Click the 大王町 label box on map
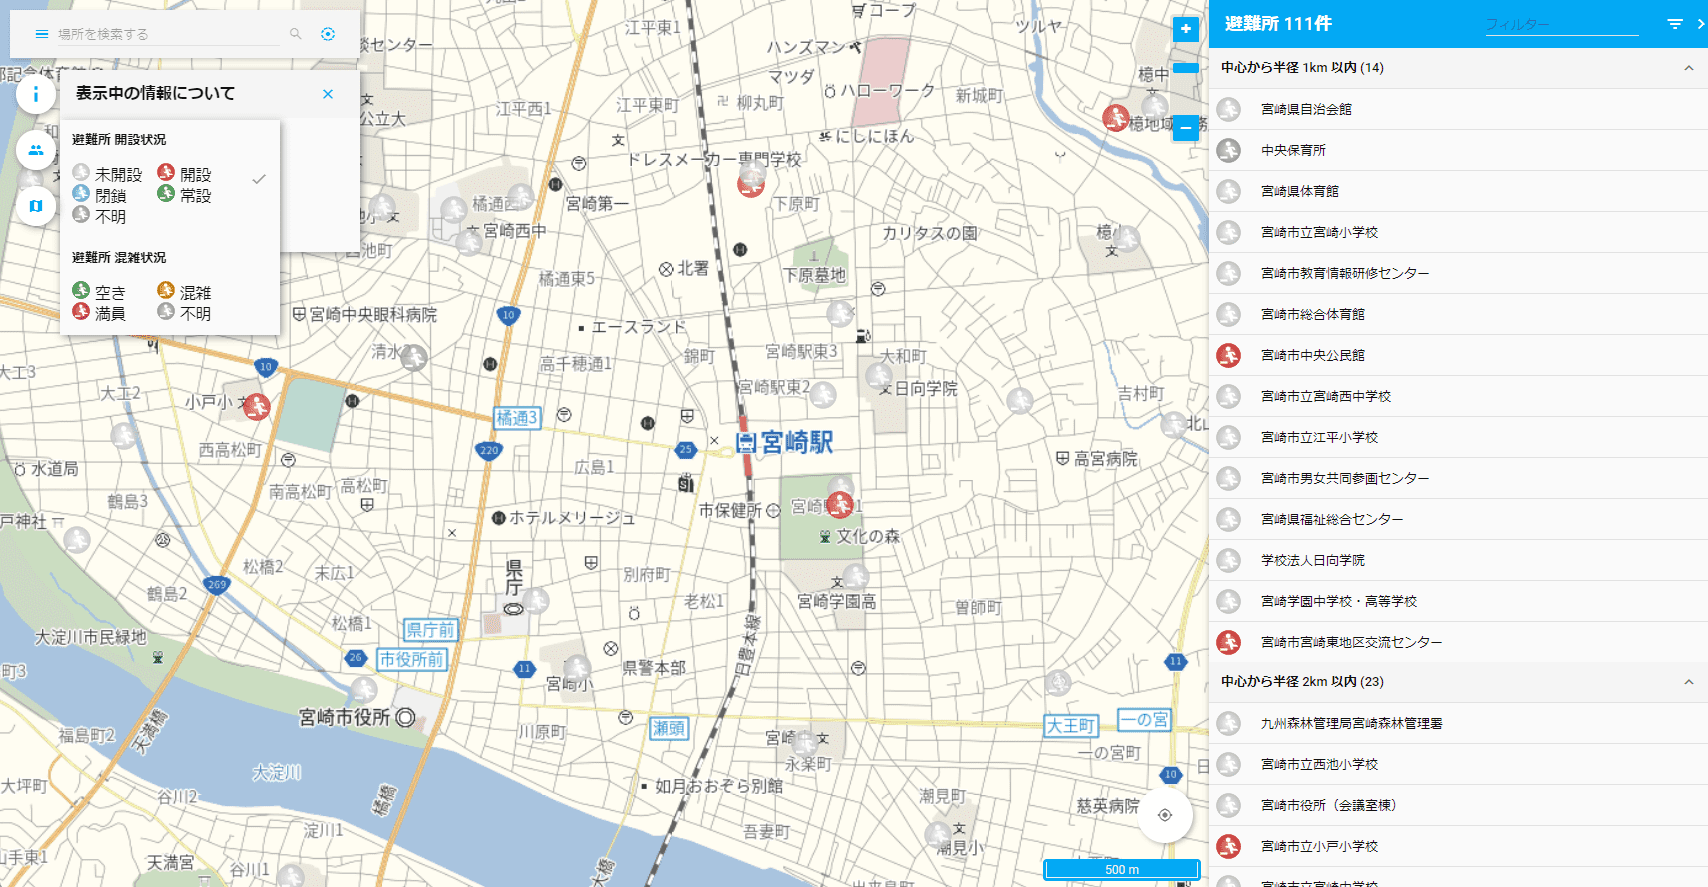1708x887 pixels. pos(1071,726)
